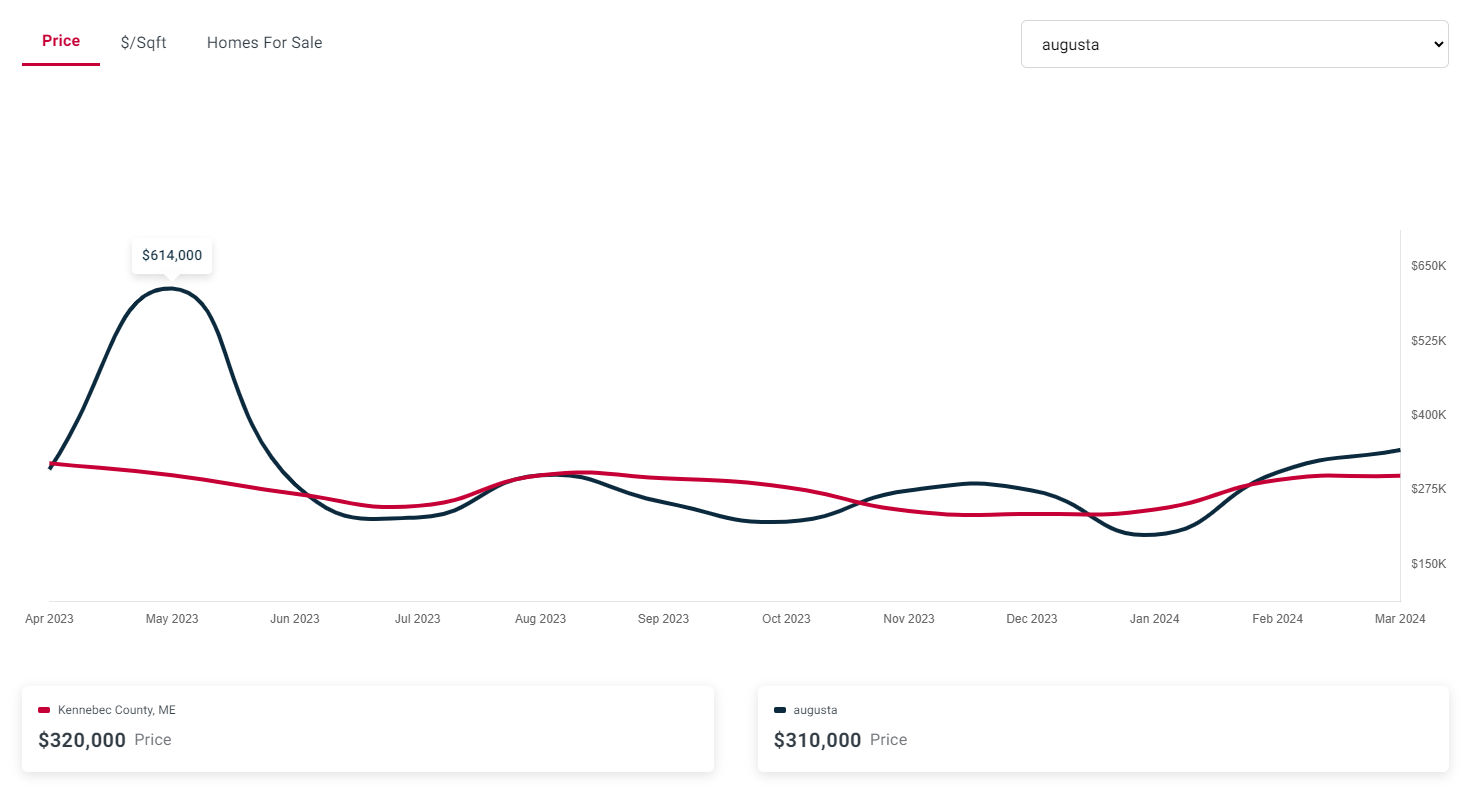Image resolution: width=1484 pixels, height=798 pixels.
Task: Click the augusta legend label
Action: 815,710
